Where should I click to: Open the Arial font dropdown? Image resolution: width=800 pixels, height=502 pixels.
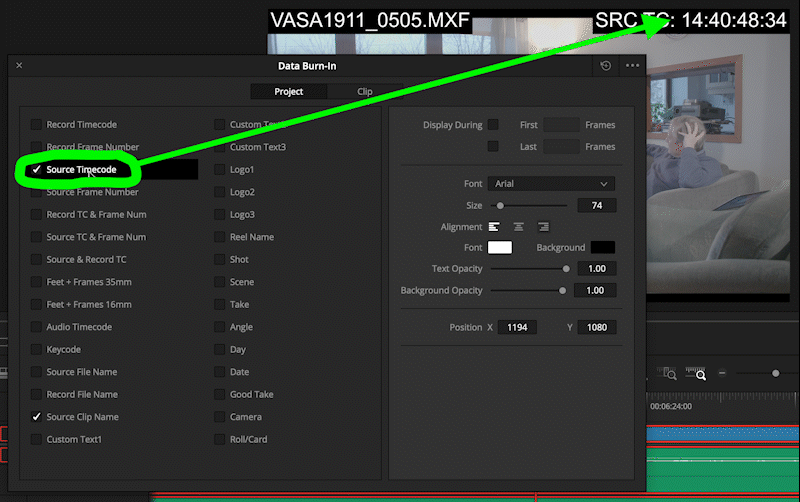[x=551, y=184]
